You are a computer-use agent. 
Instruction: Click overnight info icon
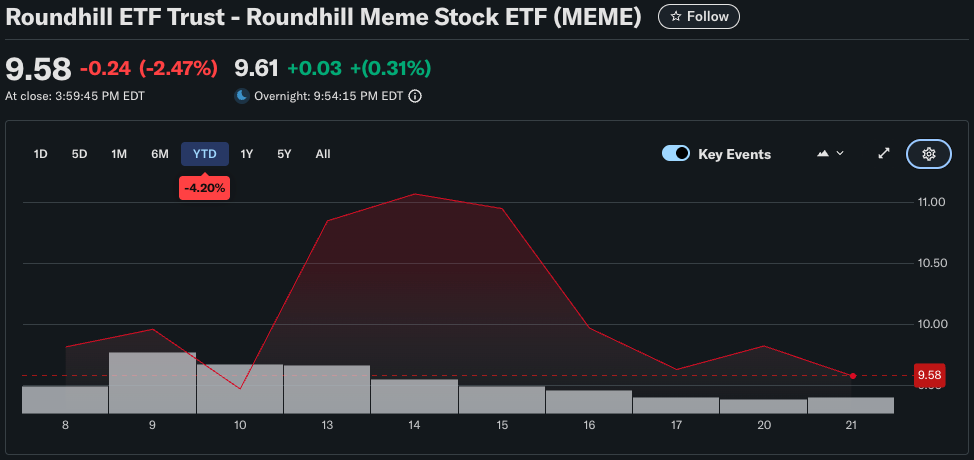416,96
